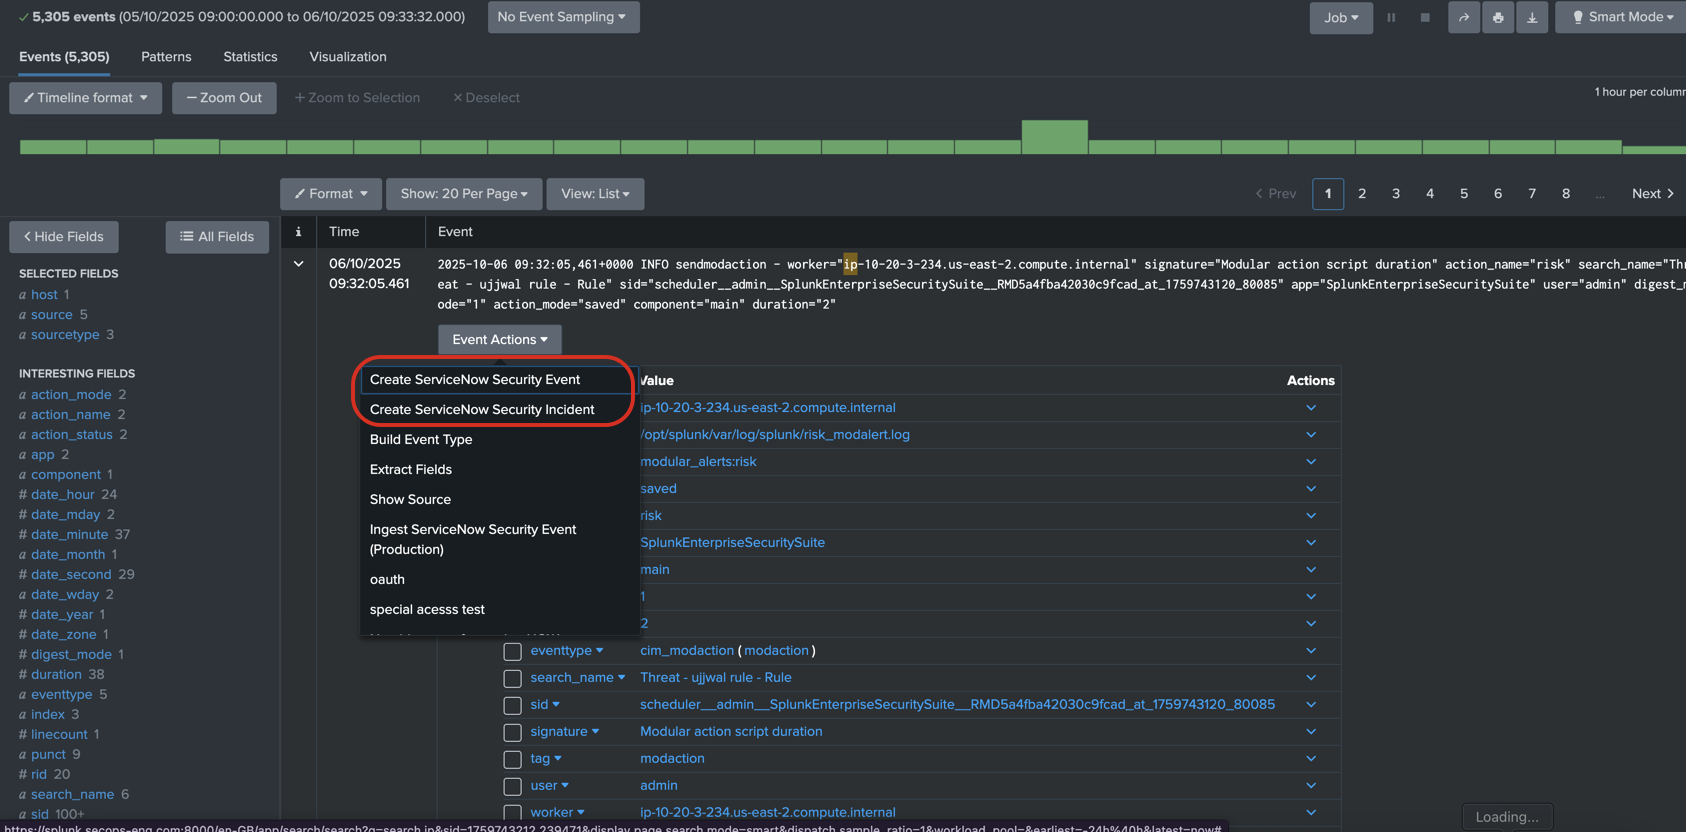Open the No Event Sampling dropdown
The image size is (1686, 832).
pyautogui.click(x=563, y=17)
